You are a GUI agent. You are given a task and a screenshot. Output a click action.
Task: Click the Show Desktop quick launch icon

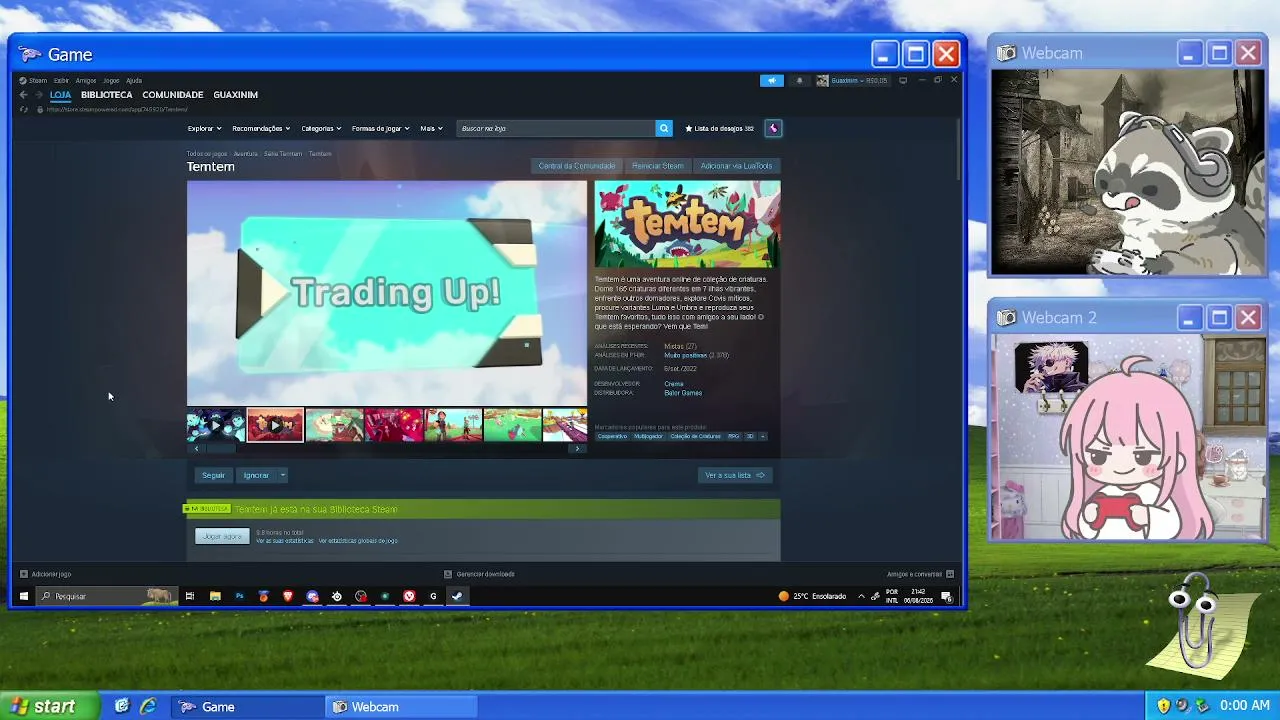click(x=122, y=706)
